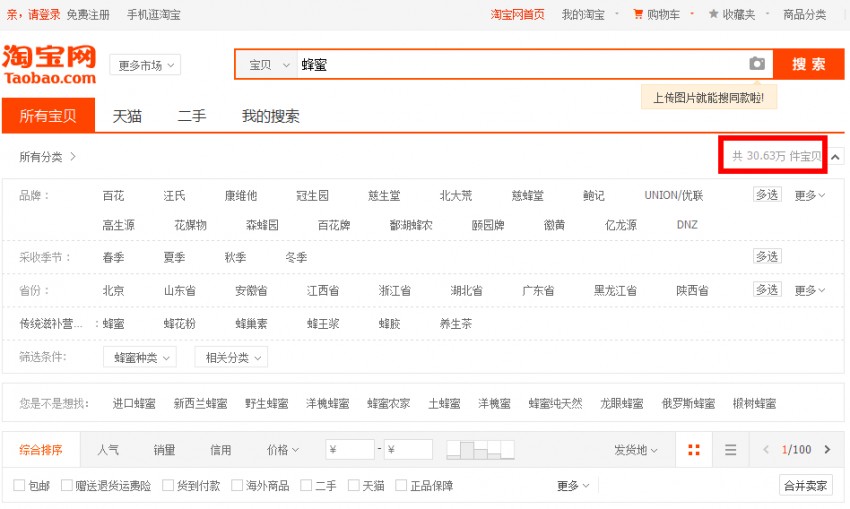Switch to the 天猫 tab

[x=127, y=115]
